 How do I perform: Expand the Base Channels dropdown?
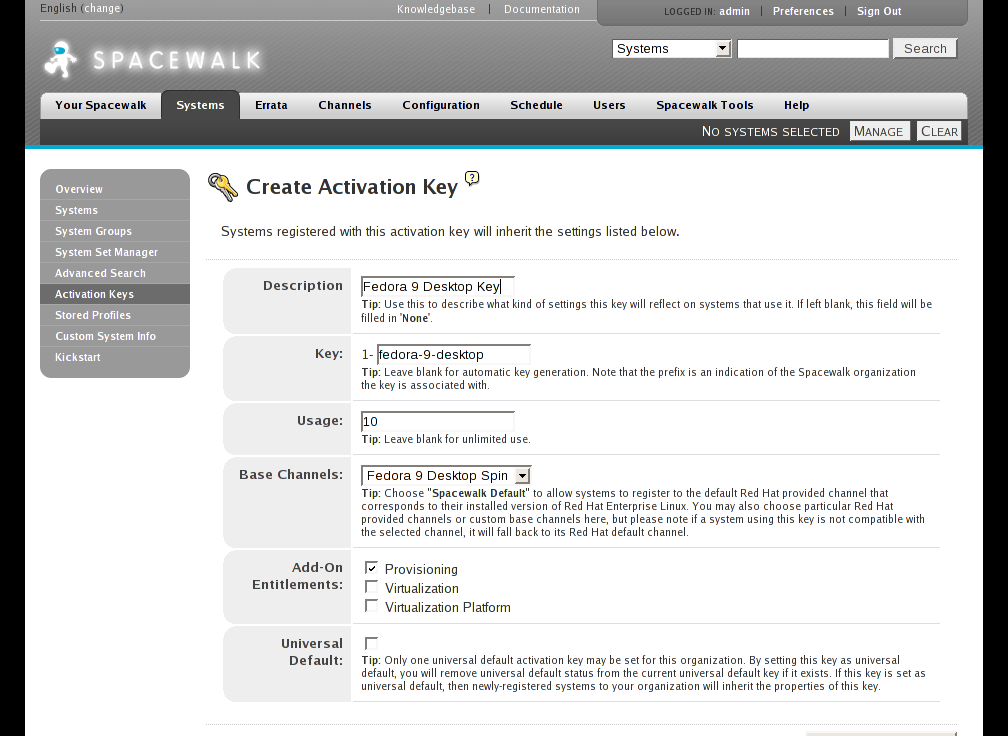(x=446, y=476)
